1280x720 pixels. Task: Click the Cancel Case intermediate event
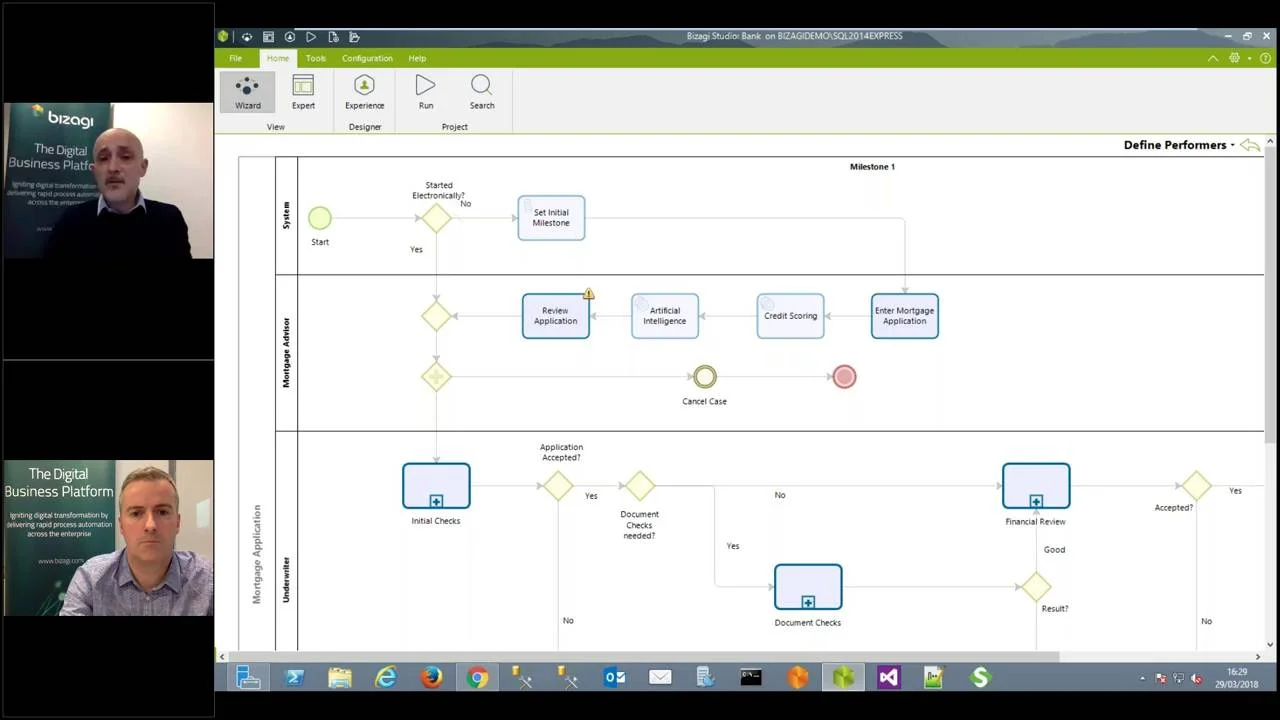705,377
